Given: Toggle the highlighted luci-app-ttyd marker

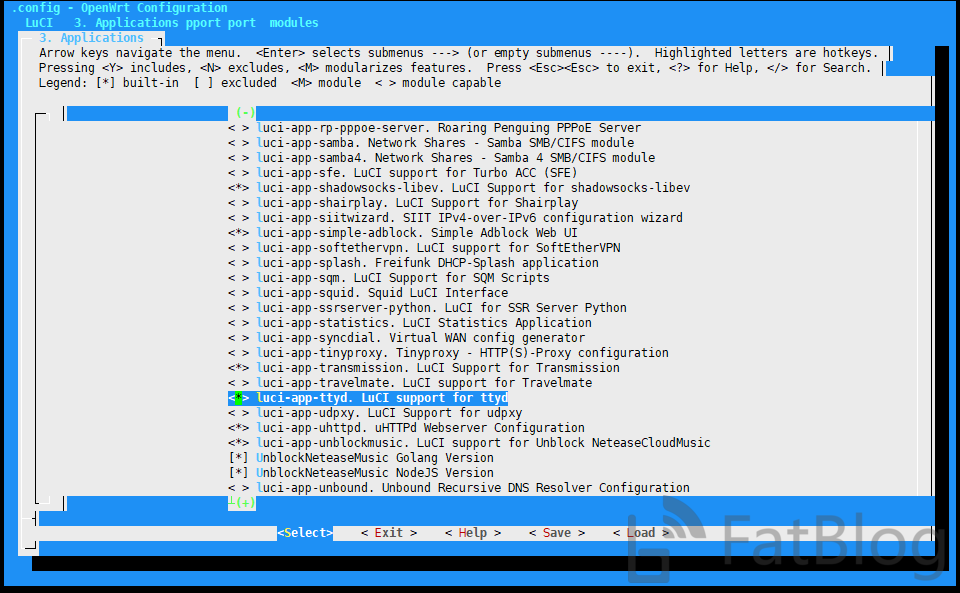Looking at the screenshot, I should click(239, 398).
